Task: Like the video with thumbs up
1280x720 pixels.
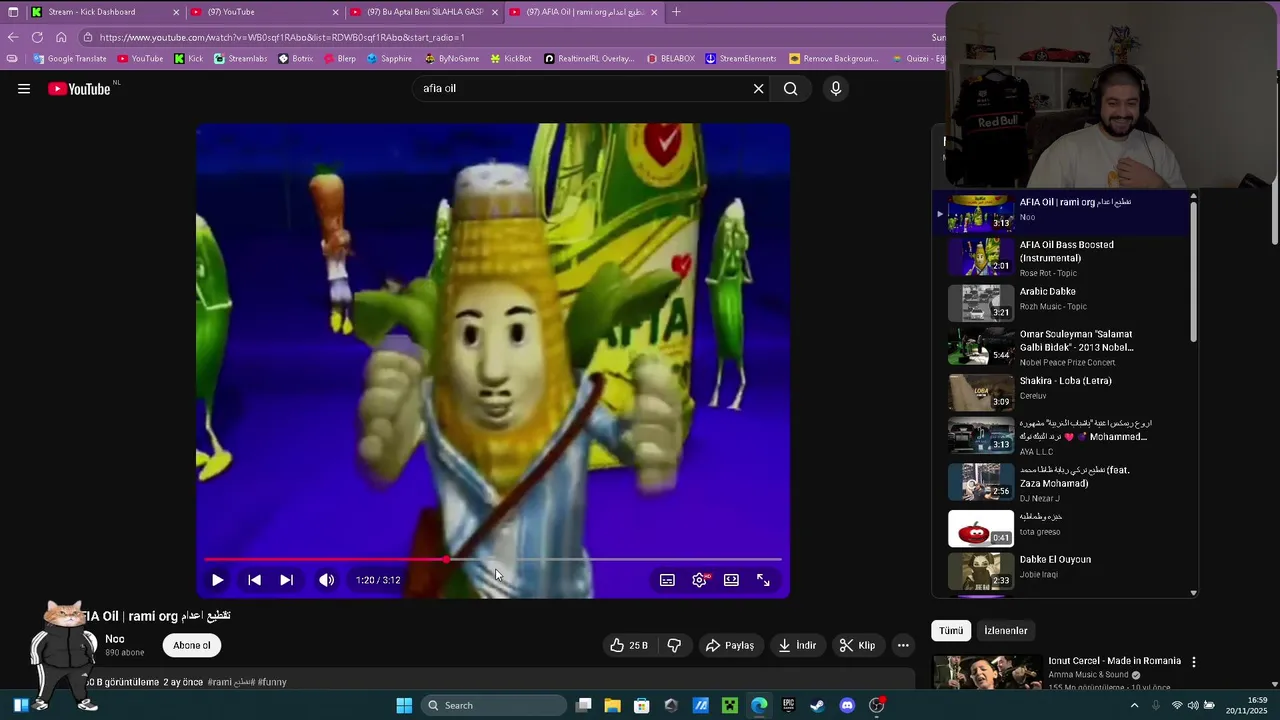Action: (x=629, y=646)
